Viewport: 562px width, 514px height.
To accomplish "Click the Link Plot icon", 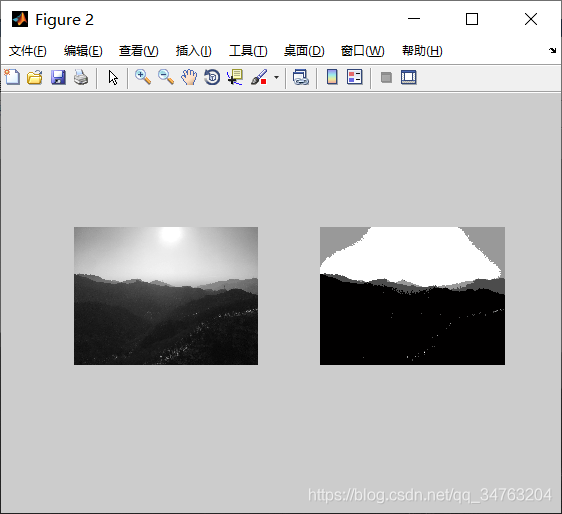I will [x=301, y=77].
